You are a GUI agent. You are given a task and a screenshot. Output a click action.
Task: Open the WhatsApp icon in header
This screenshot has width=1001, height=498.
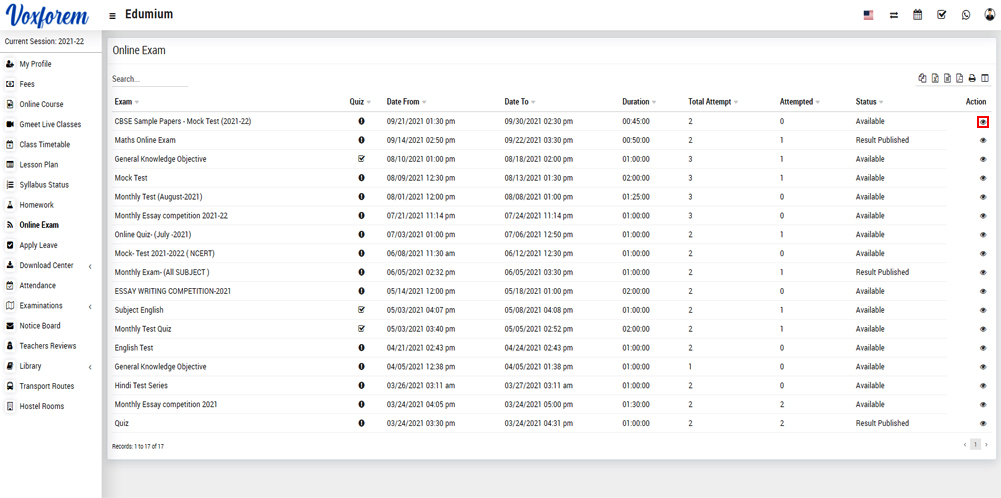[x=965, y=15]
